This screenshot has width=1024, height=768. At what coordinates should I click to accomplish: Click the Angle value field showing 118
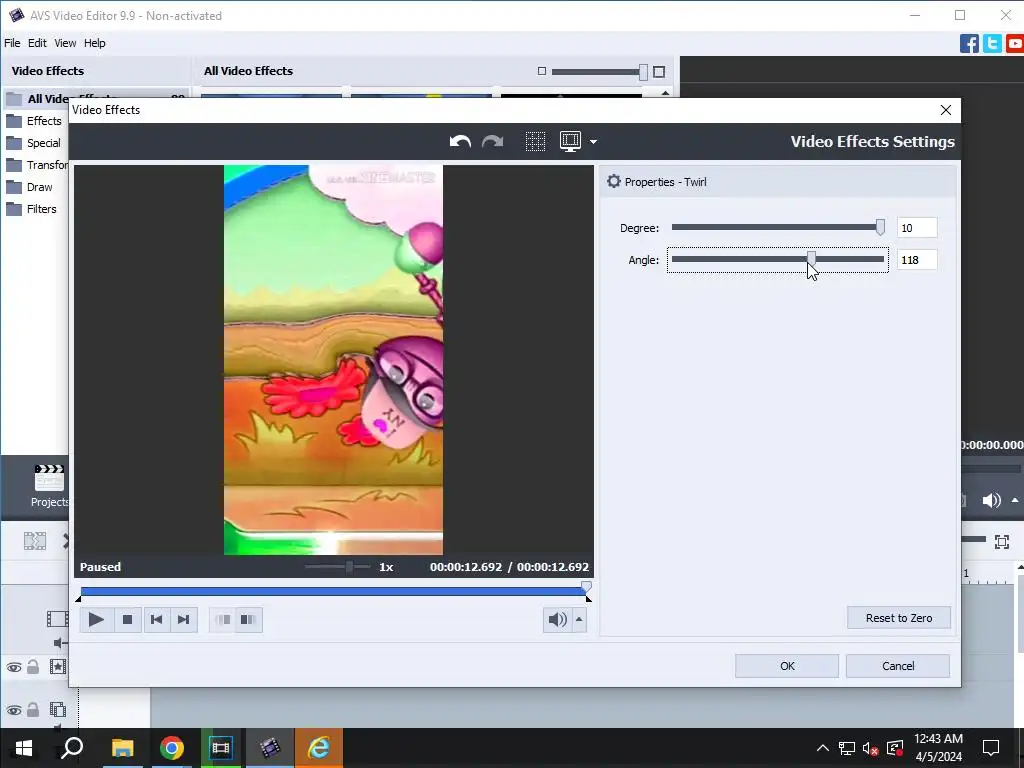[917, 260]
